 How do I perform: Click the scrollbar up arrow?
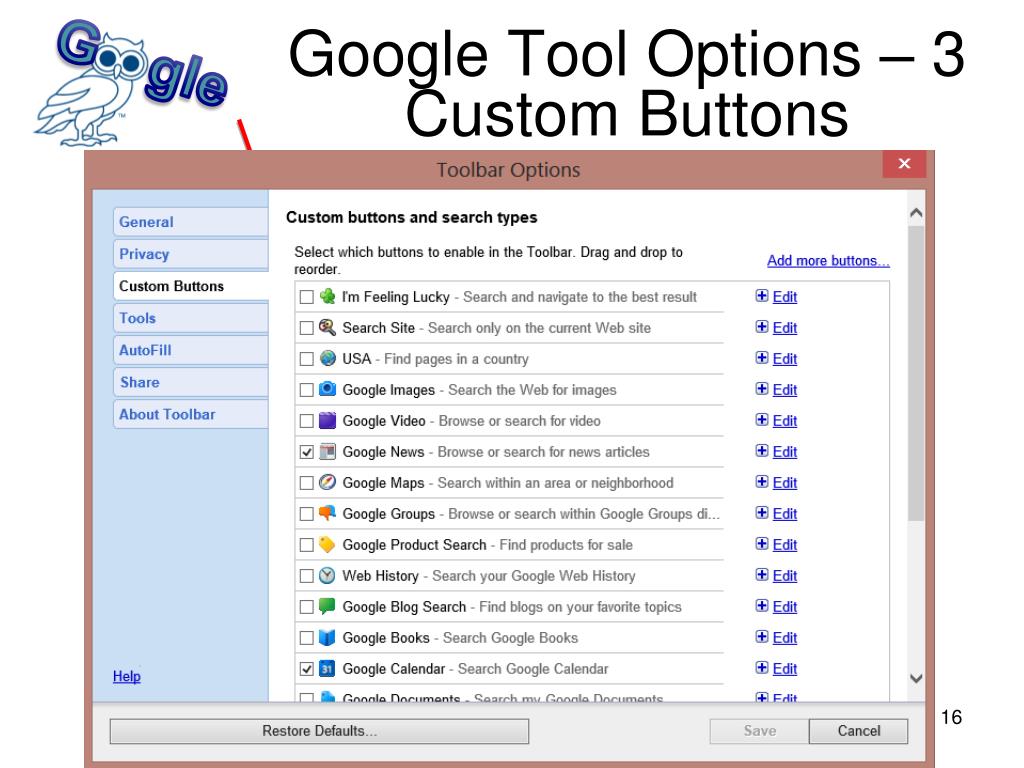coord(916,213)
